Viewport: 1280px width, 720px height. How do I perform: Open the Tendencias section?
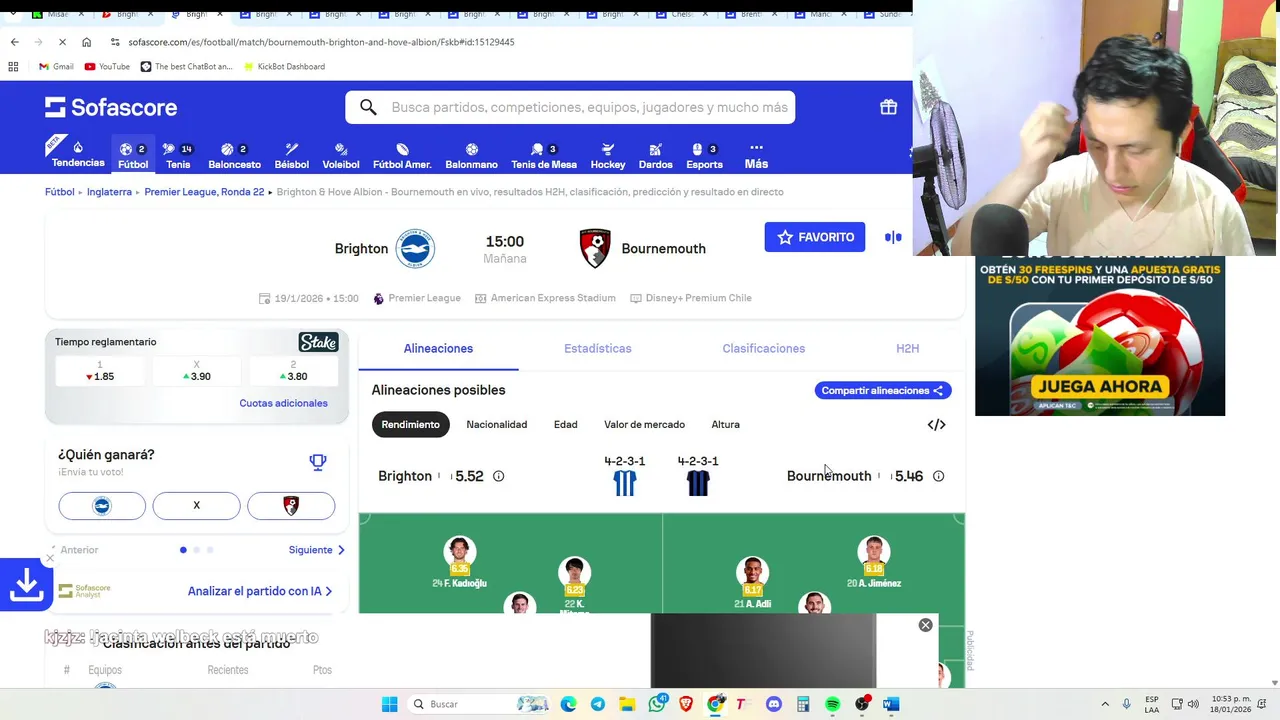click(78, 154)
